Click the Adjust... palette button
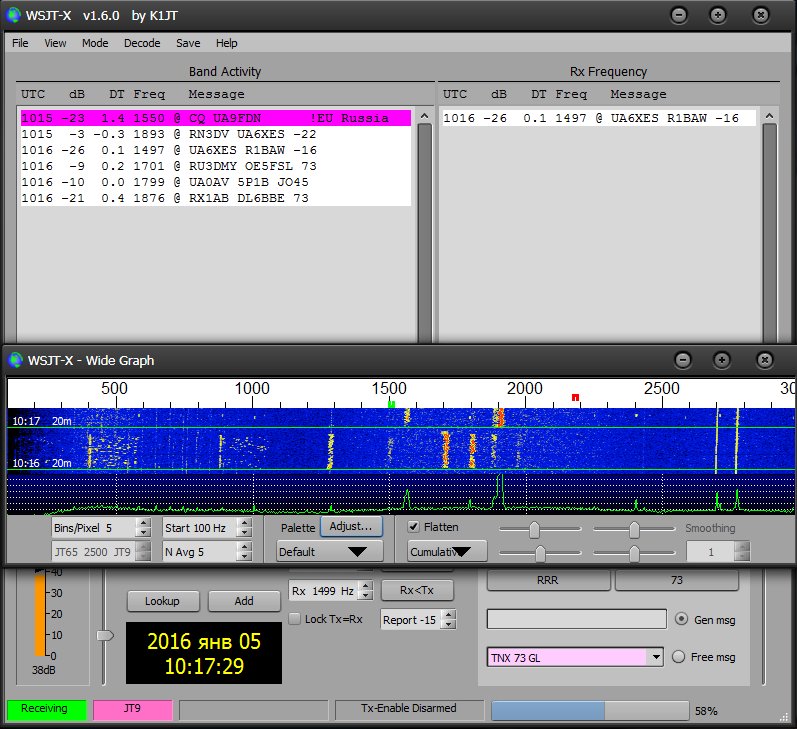Screen dimensions: 797x729 click(x=351, y=526)
